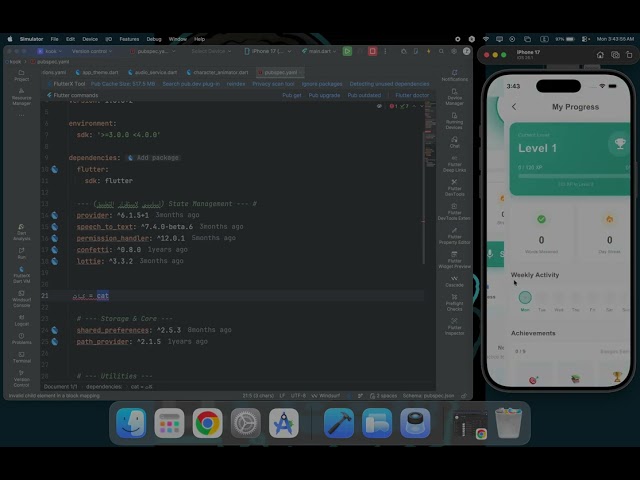This screenshot has height=480, width=640.
Task: Open Chrome from the Dock
Action: tap(207, 423)
